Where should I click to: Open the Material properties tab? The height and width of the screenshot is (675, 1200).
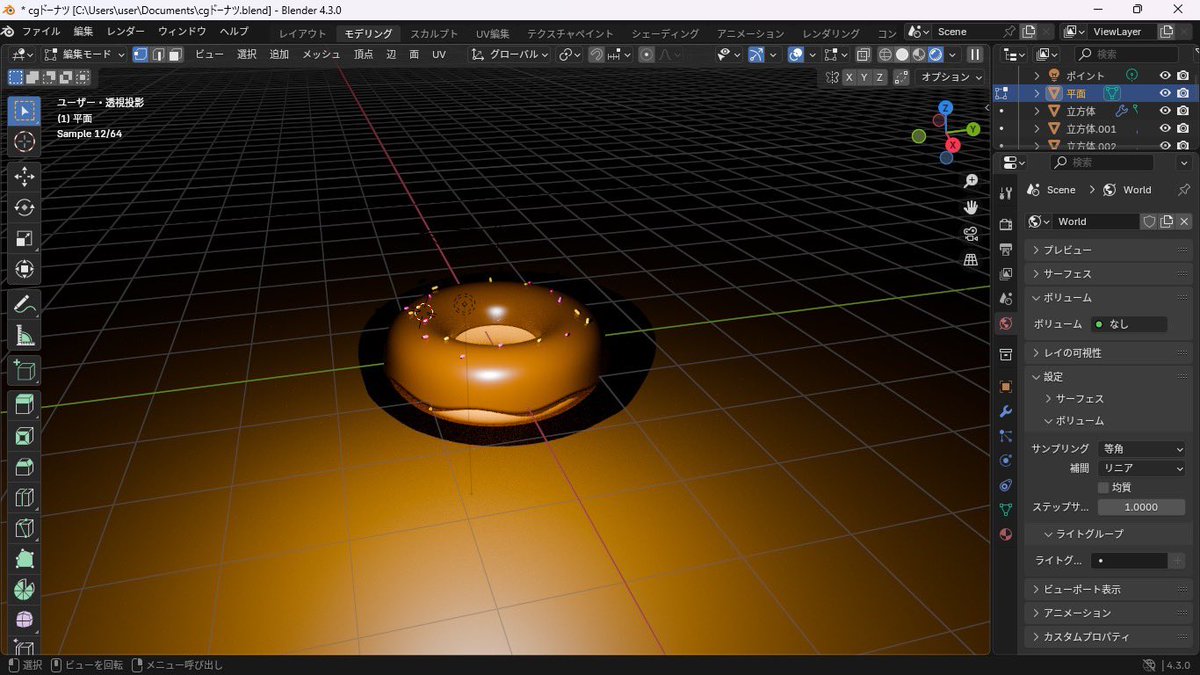(1006, 535)
